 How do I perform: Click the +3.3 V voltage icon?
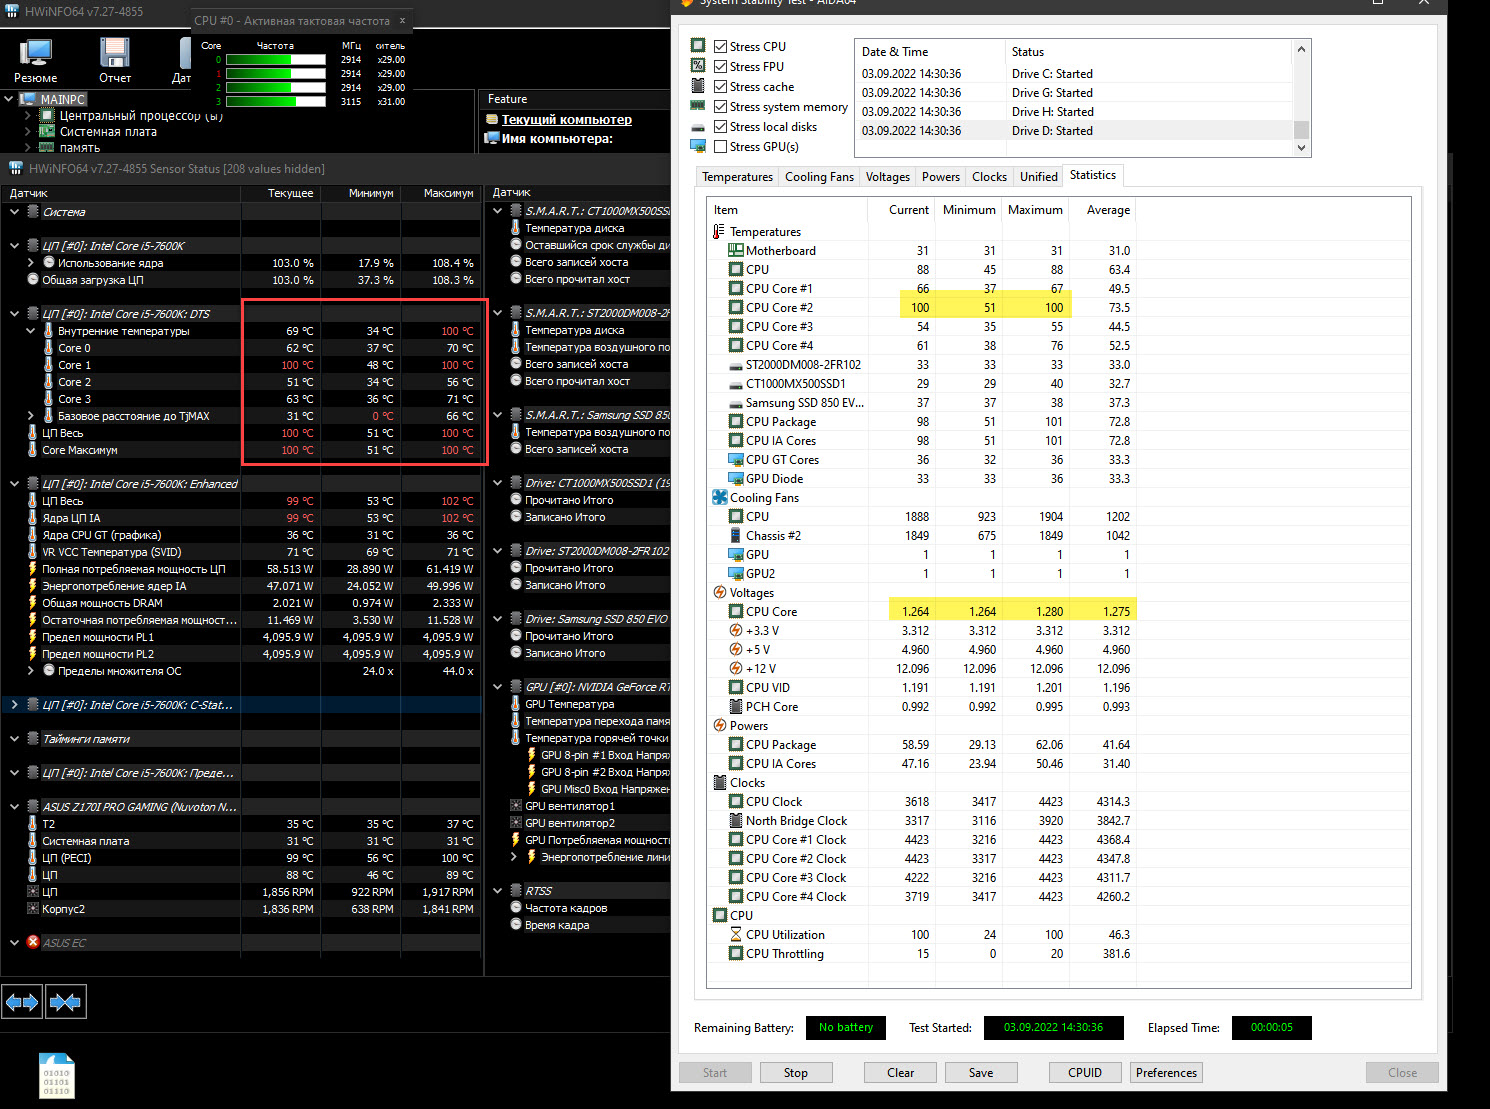click(x=736, y=631)
